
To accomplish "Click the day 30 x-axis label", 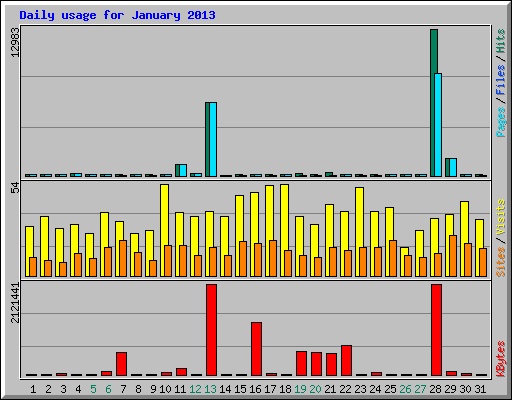I will [465, 389].
